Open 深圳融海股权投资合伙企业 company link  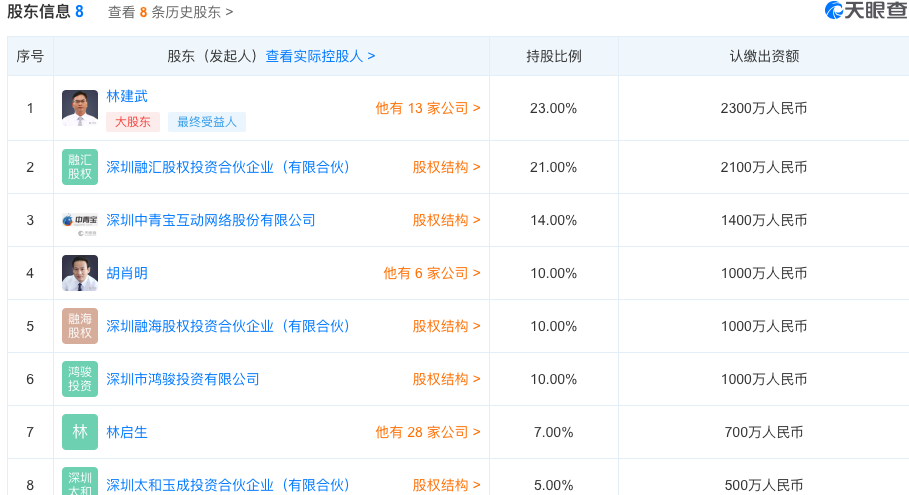pos(228,326)
